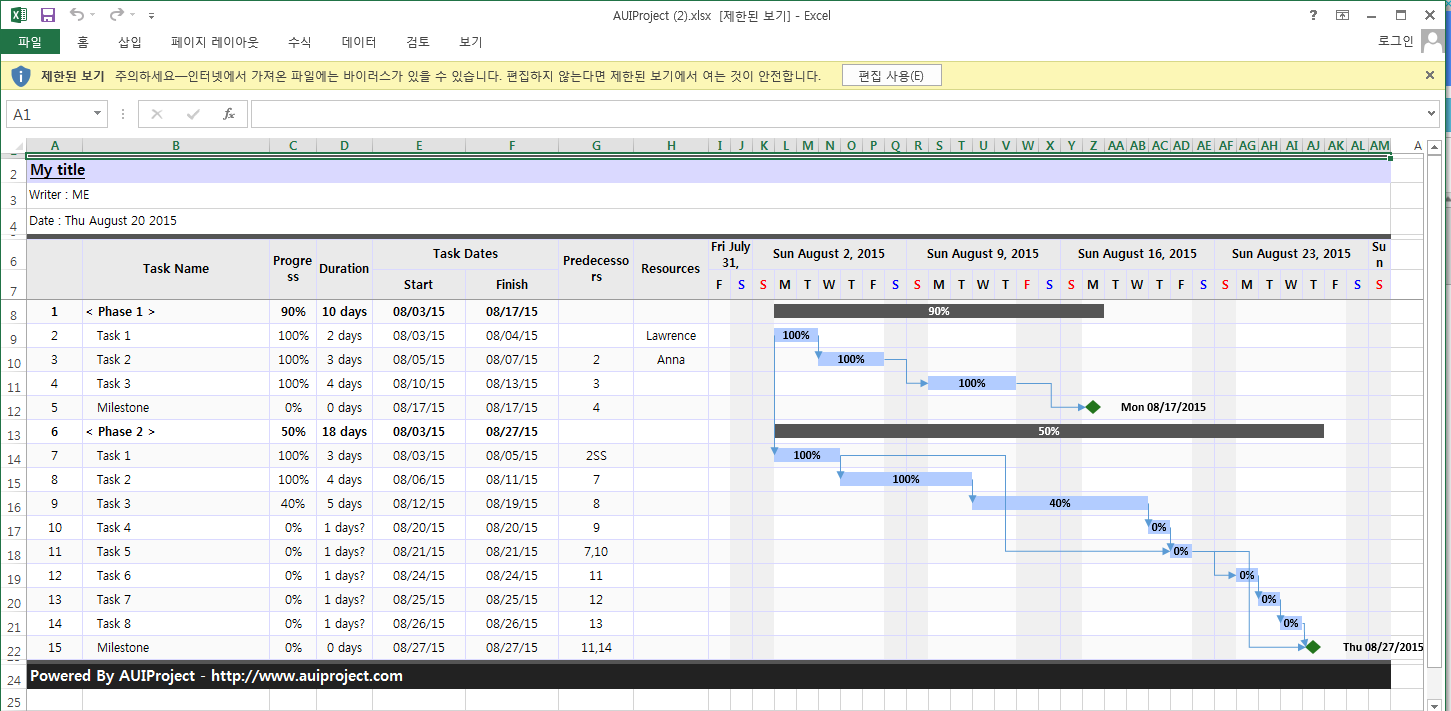The height and width of the screenshot is (711, 1451).
Task: Select the Milestone diamond dated Mon 08/17/2015
Action: (x=1092, y=407)
